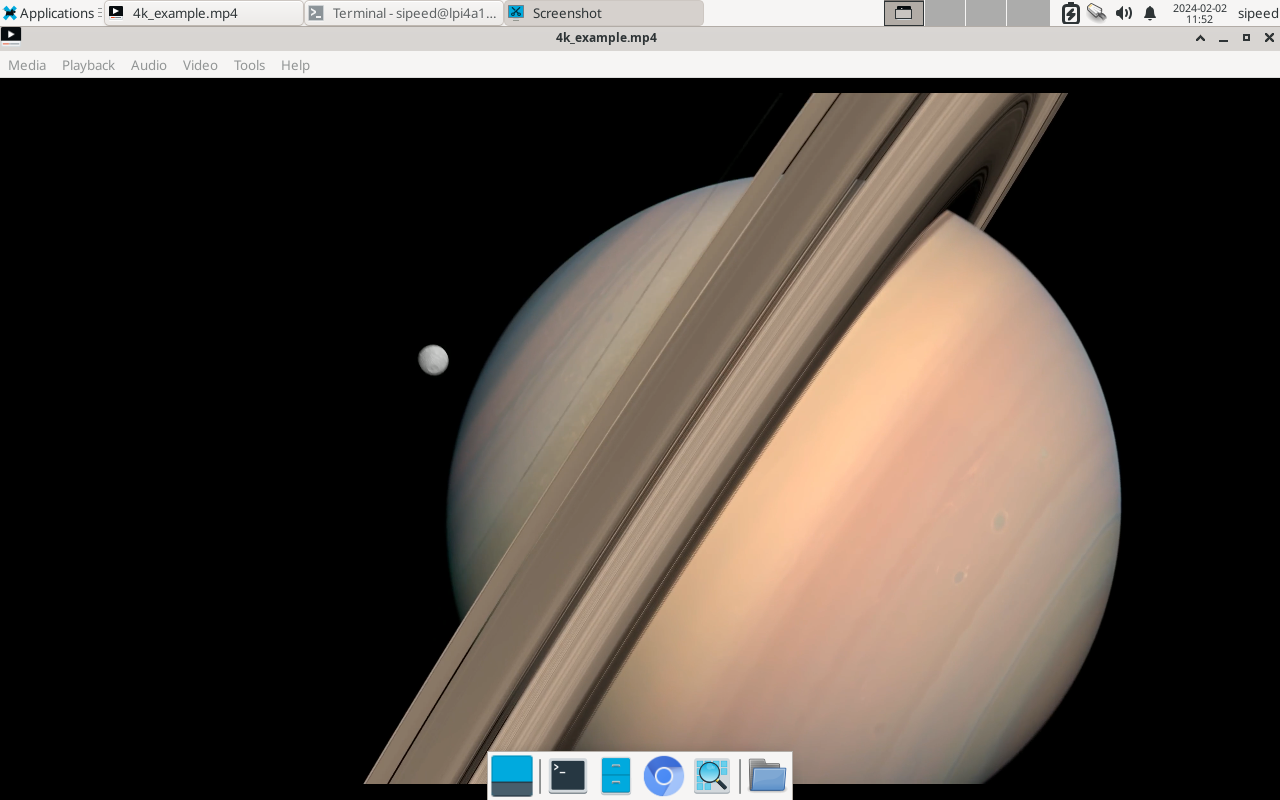Click the Show Desktop icon in the dock

[x=512, y=776]
